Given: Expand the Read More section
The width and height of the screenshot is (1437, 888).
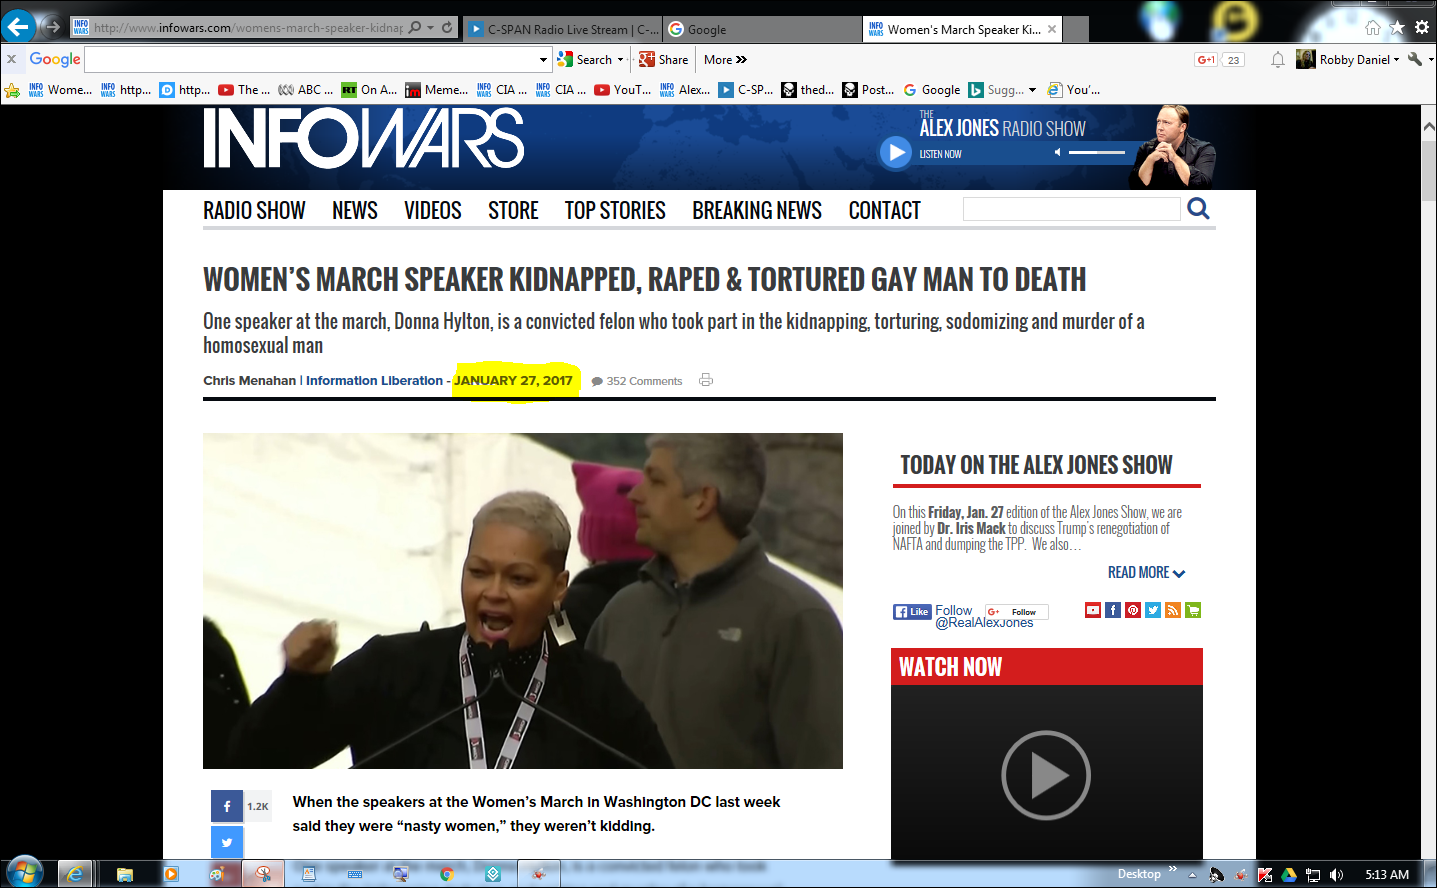Looking at the screenshot, I should pyautogui.click(x=1146, y=573).
